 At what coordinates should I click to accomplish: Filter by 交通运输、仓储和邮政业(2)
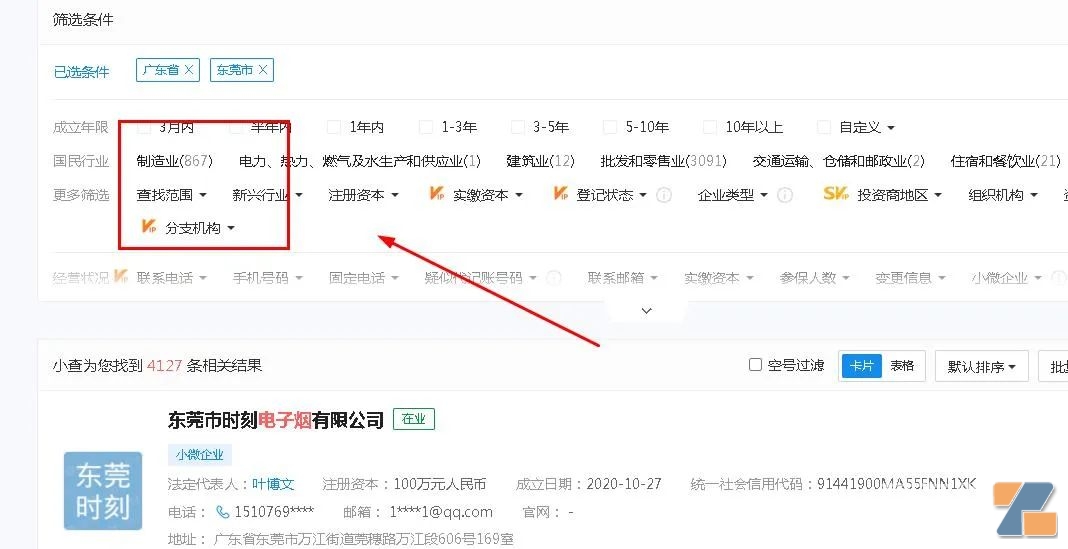click(x=838, y=161)
